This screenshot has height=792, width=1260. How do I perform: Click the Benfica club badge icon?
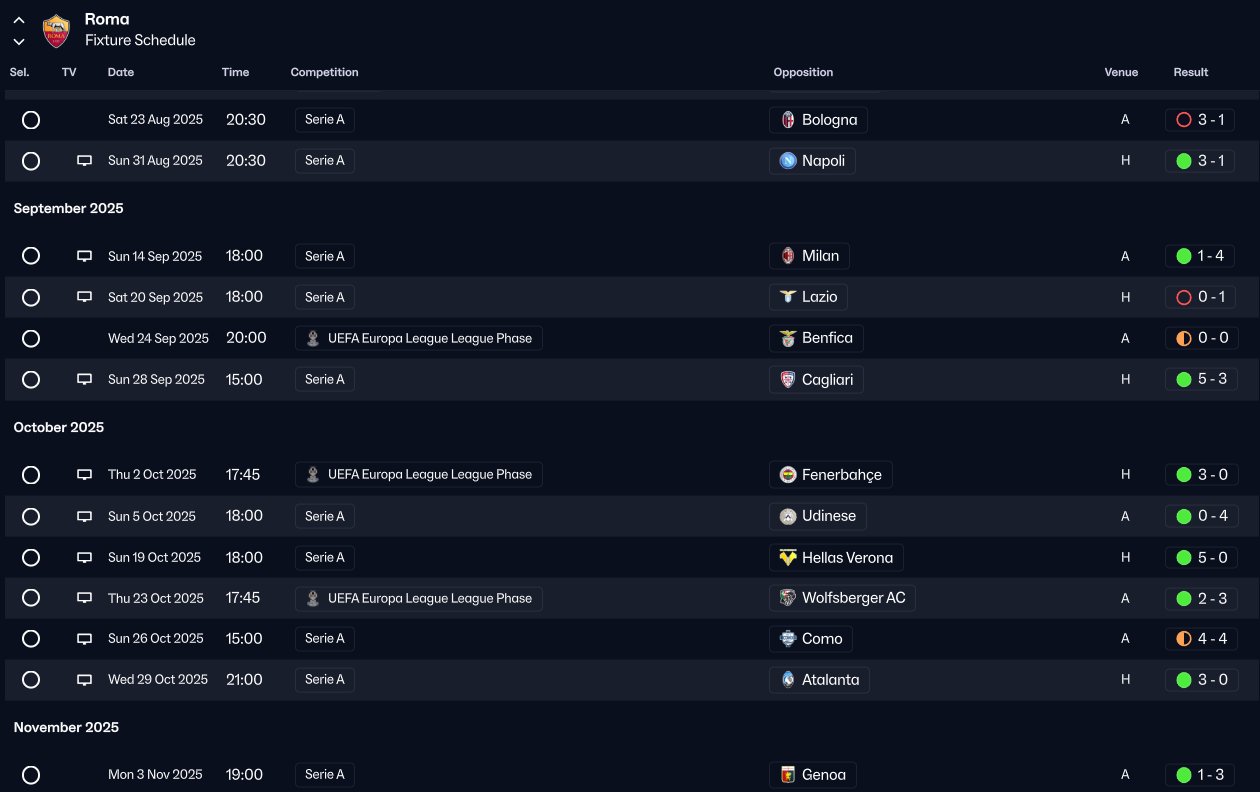coord(788,338)
